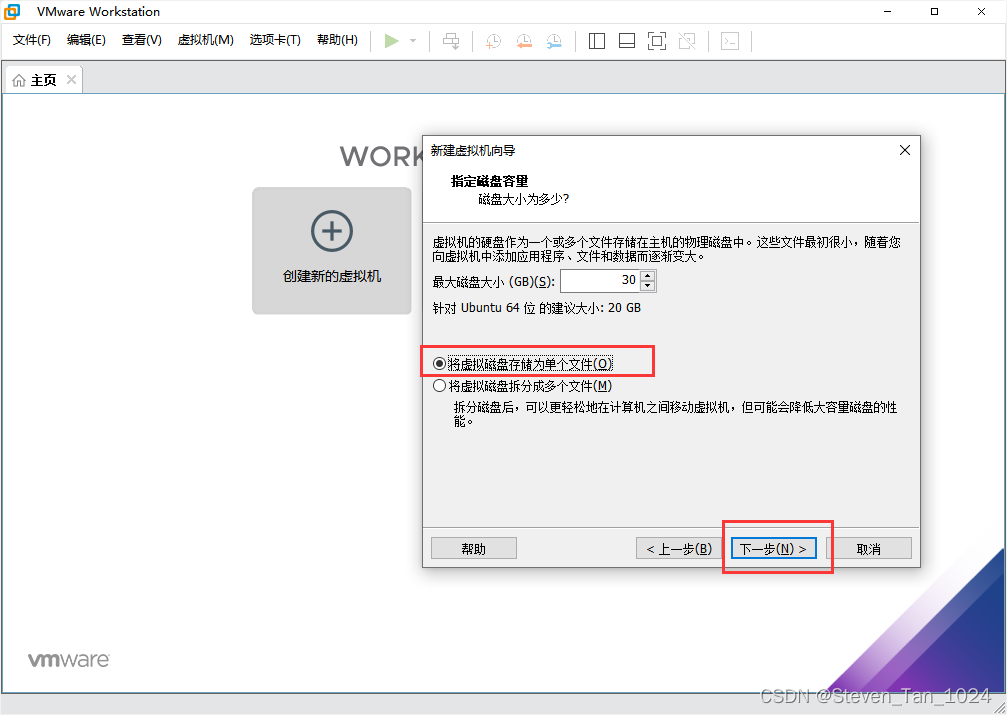1007x715 pixels.
Task: Click the 下一步(N) next button
Action: 773,549
